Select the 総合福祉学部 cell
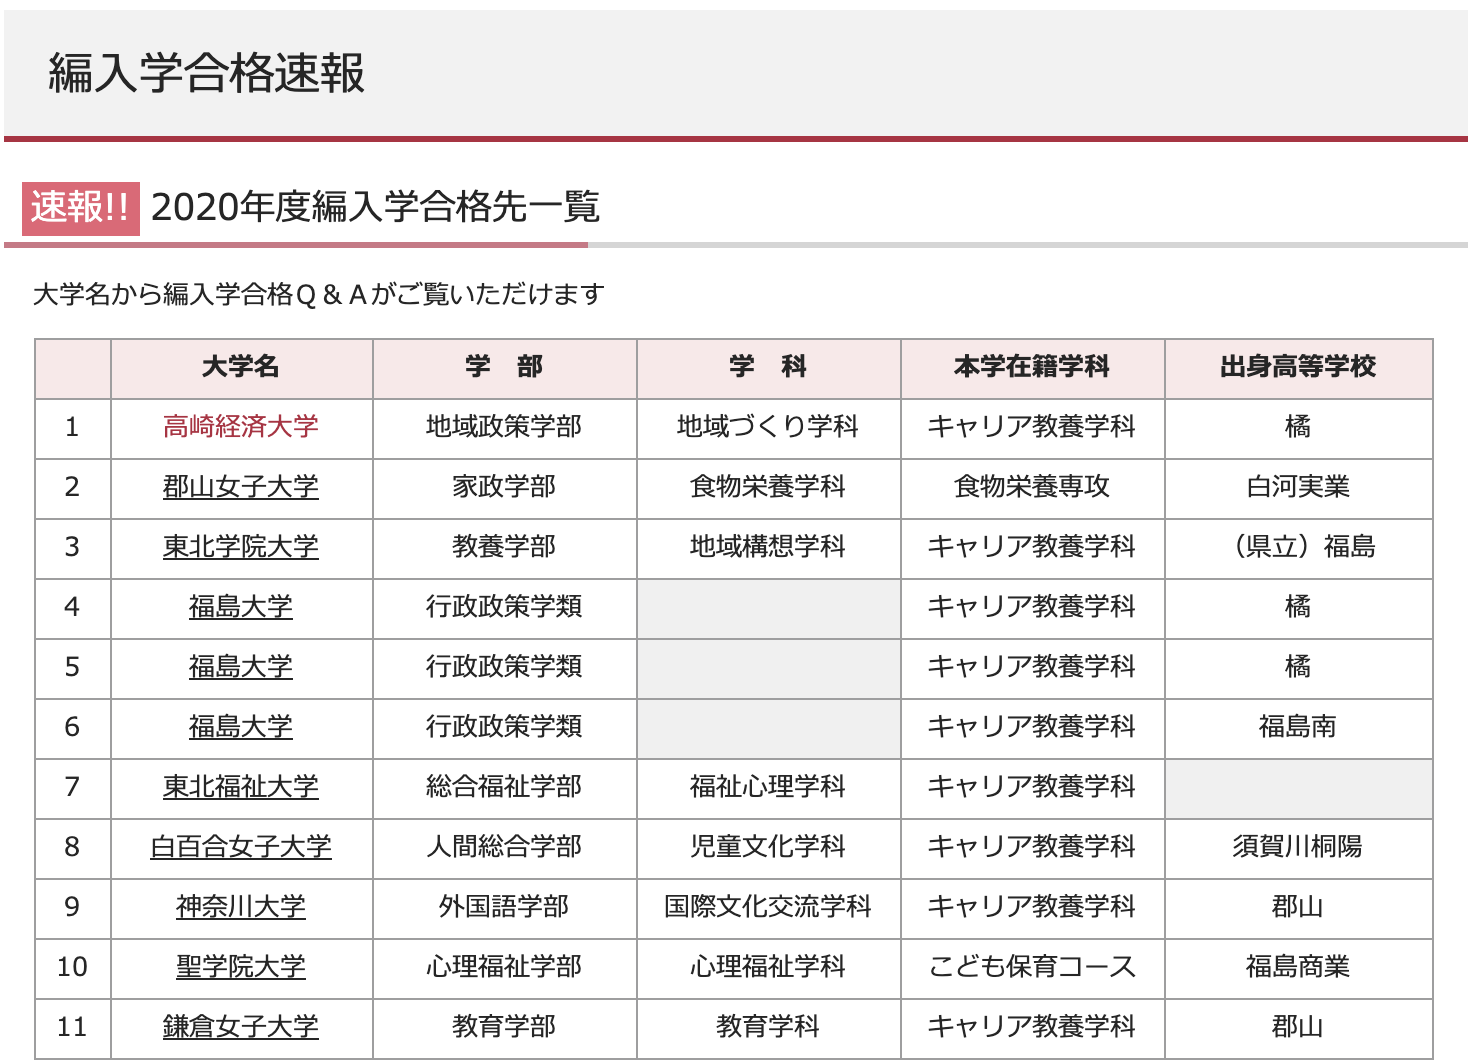This screenshot has height=1062, width=1480. tap(504, 787)
